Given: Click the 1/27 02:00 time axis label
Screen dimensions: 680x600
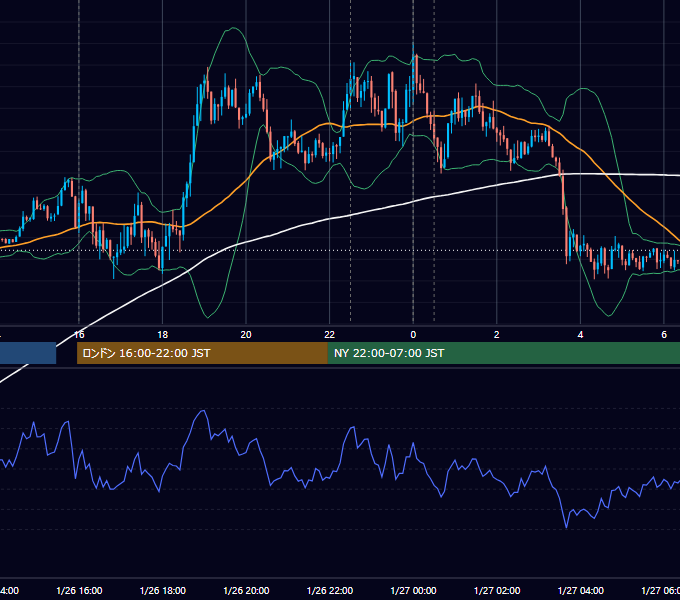Looking at the screenshot, I should 497,590.
